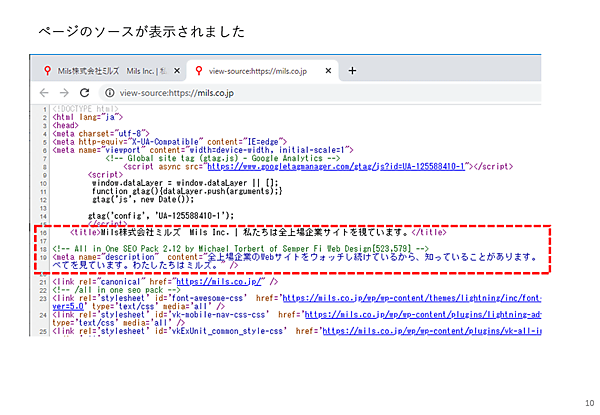600x415 pixels.
Task: Select the view-source:https://mils.co.jp tab
Action: click(262, 71)
